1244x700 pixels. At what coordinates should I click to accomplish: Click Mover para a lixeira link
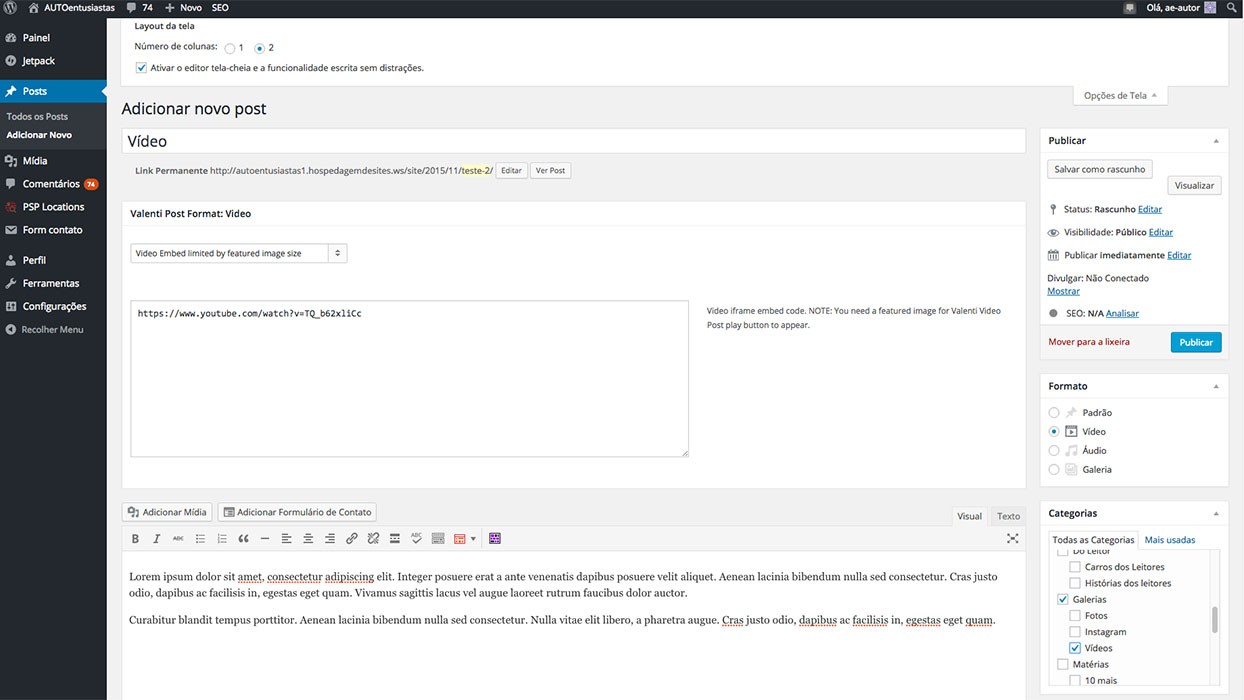coord(1088,342)
